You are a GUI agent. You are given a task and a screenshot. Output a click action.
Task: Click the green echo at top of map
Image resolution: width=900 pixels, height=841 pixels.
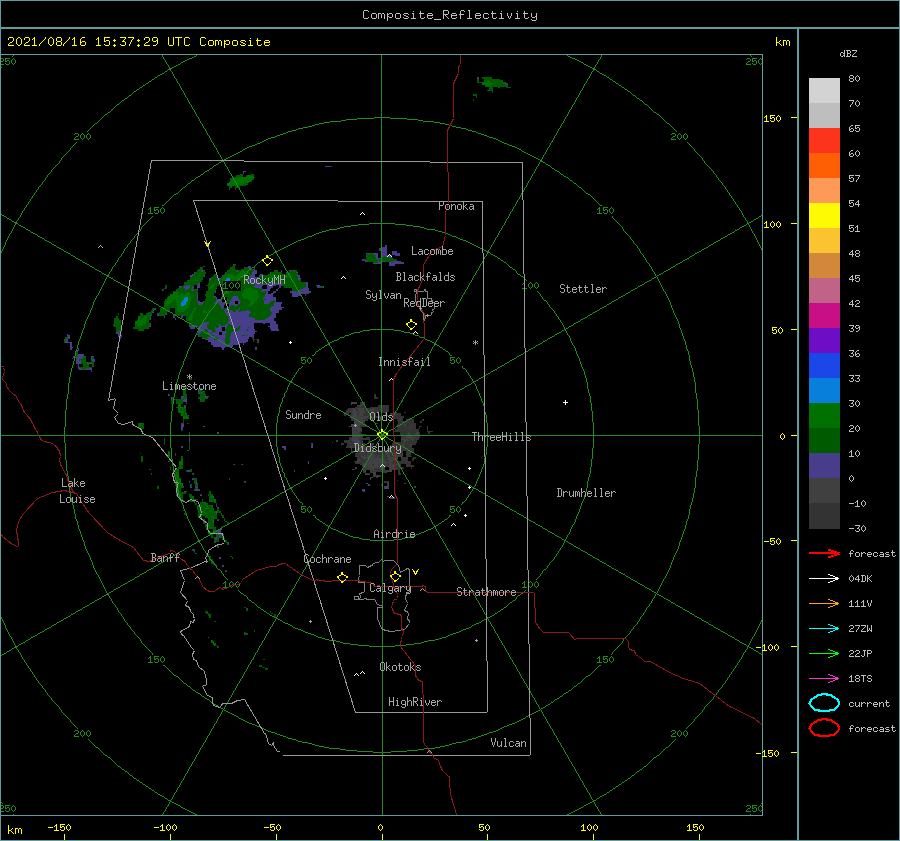pos(492,84)
